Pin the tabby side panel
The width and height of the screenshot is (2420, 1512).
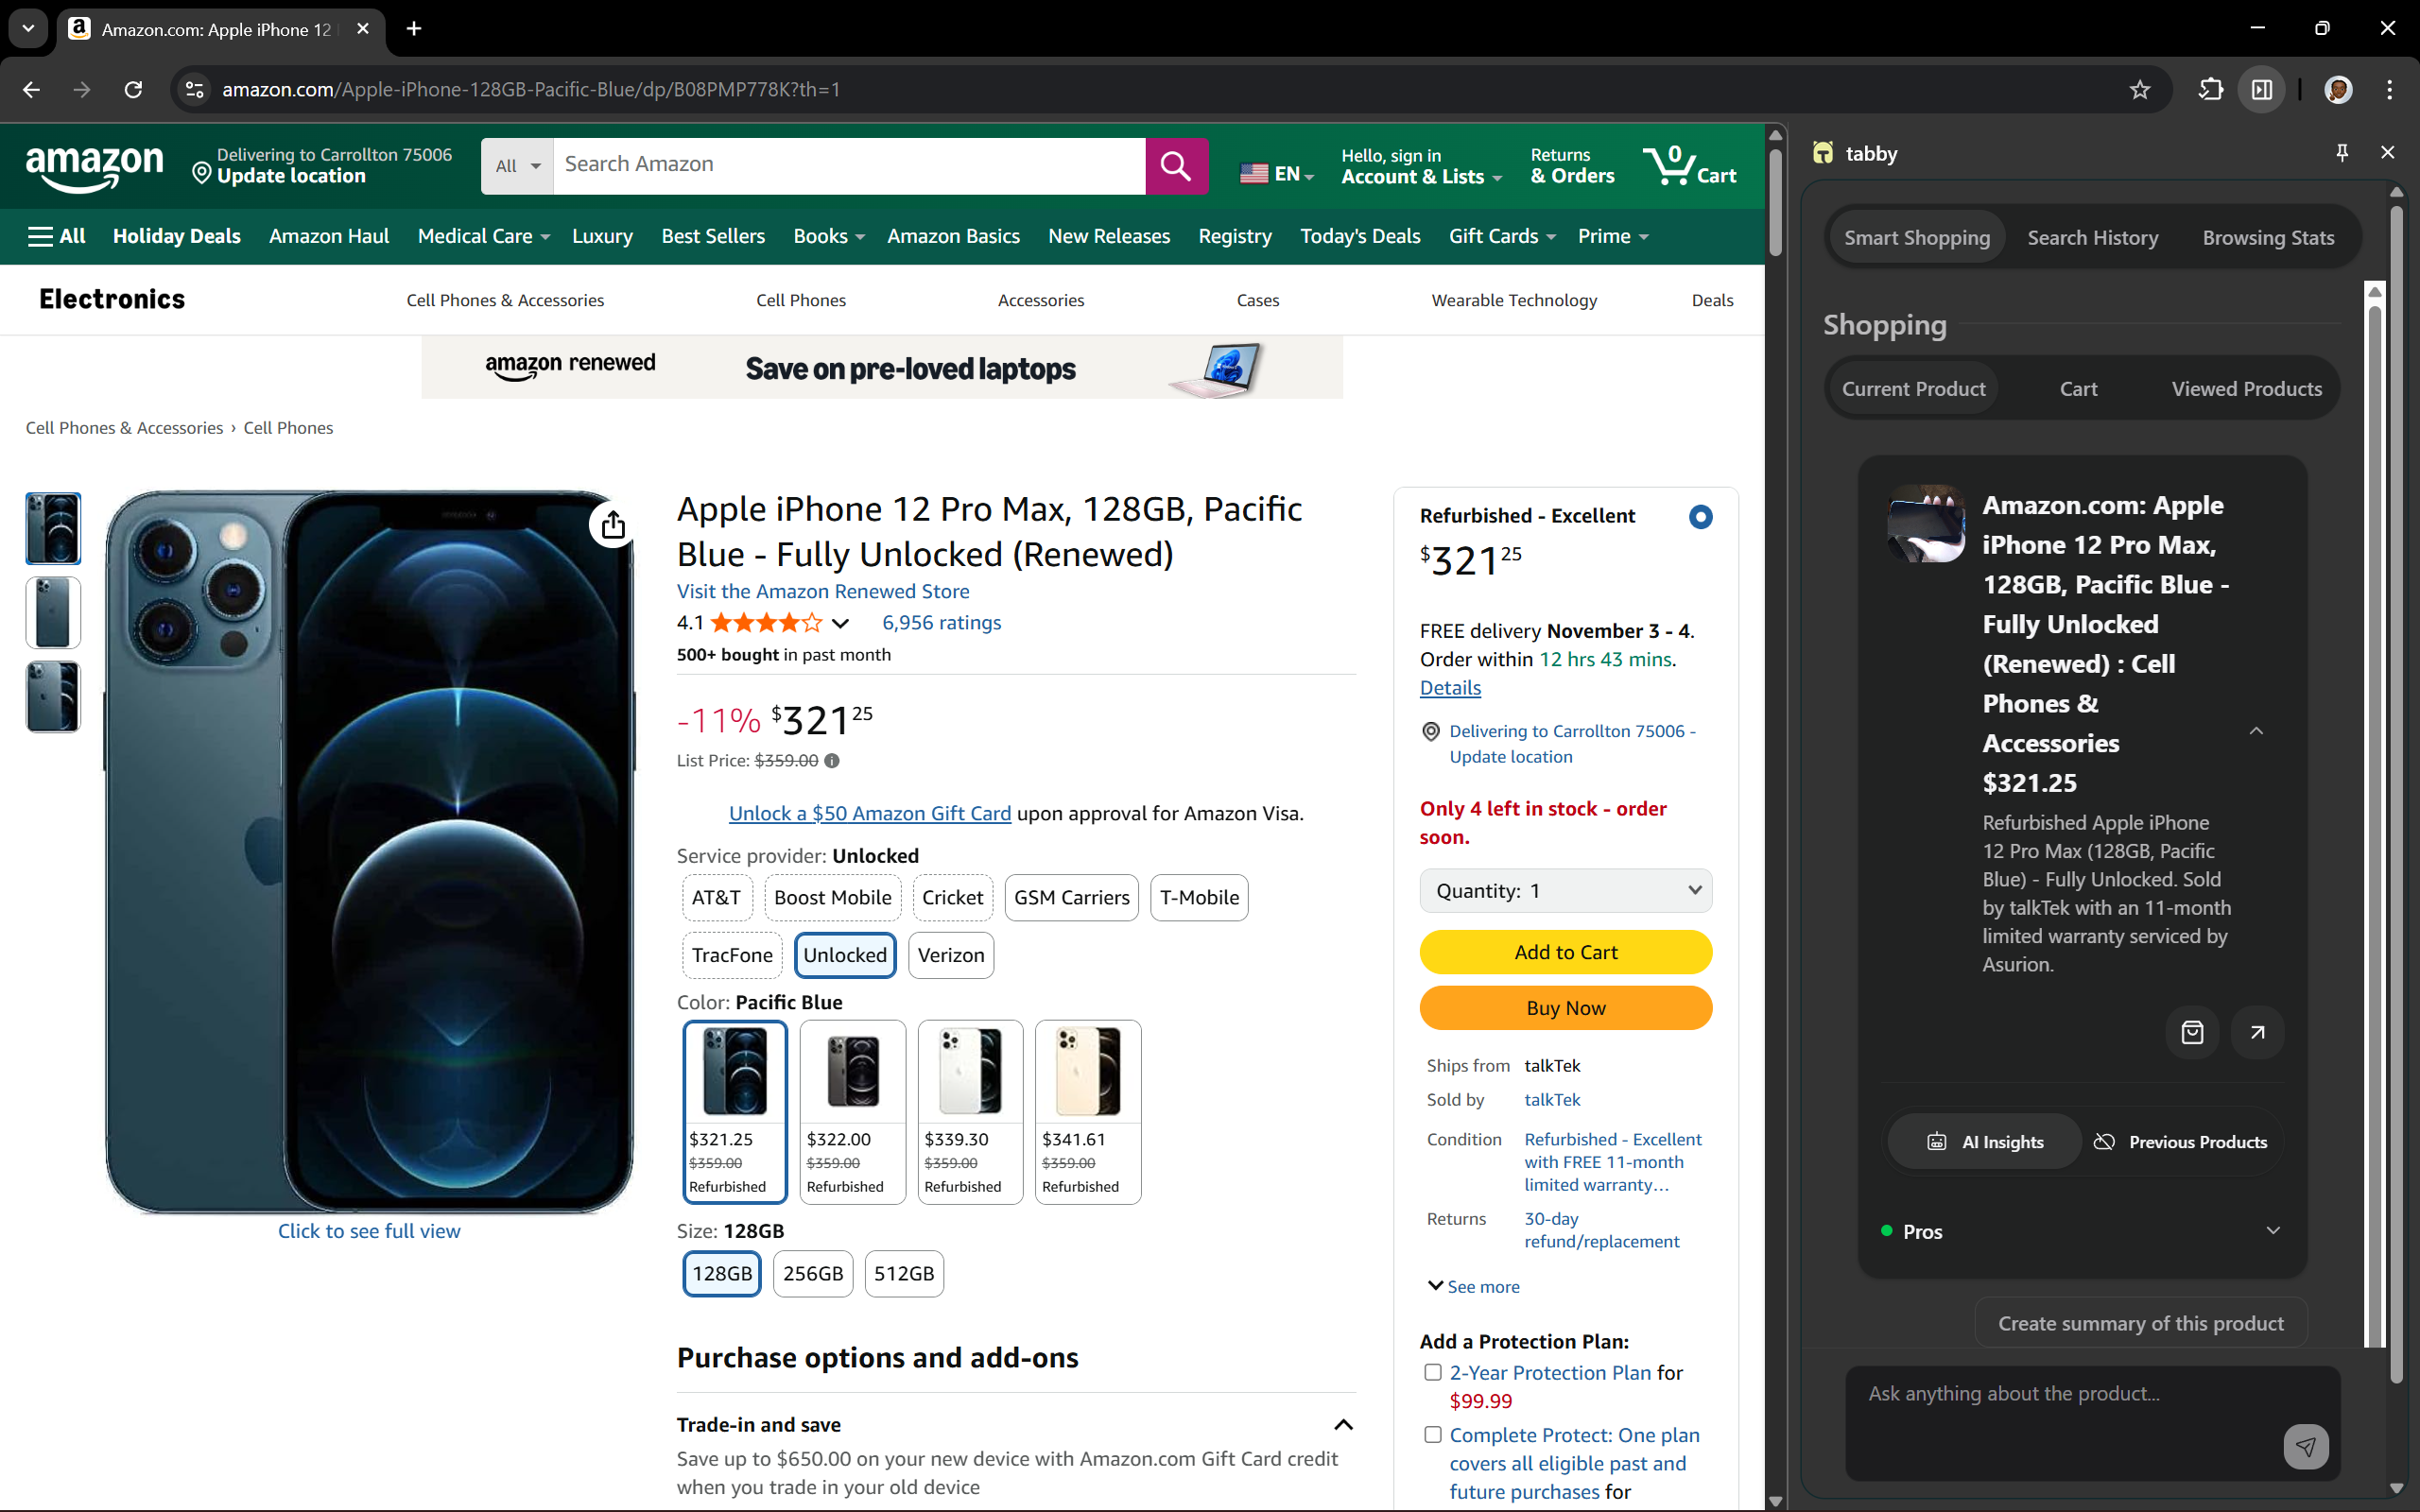point(2341,152)
